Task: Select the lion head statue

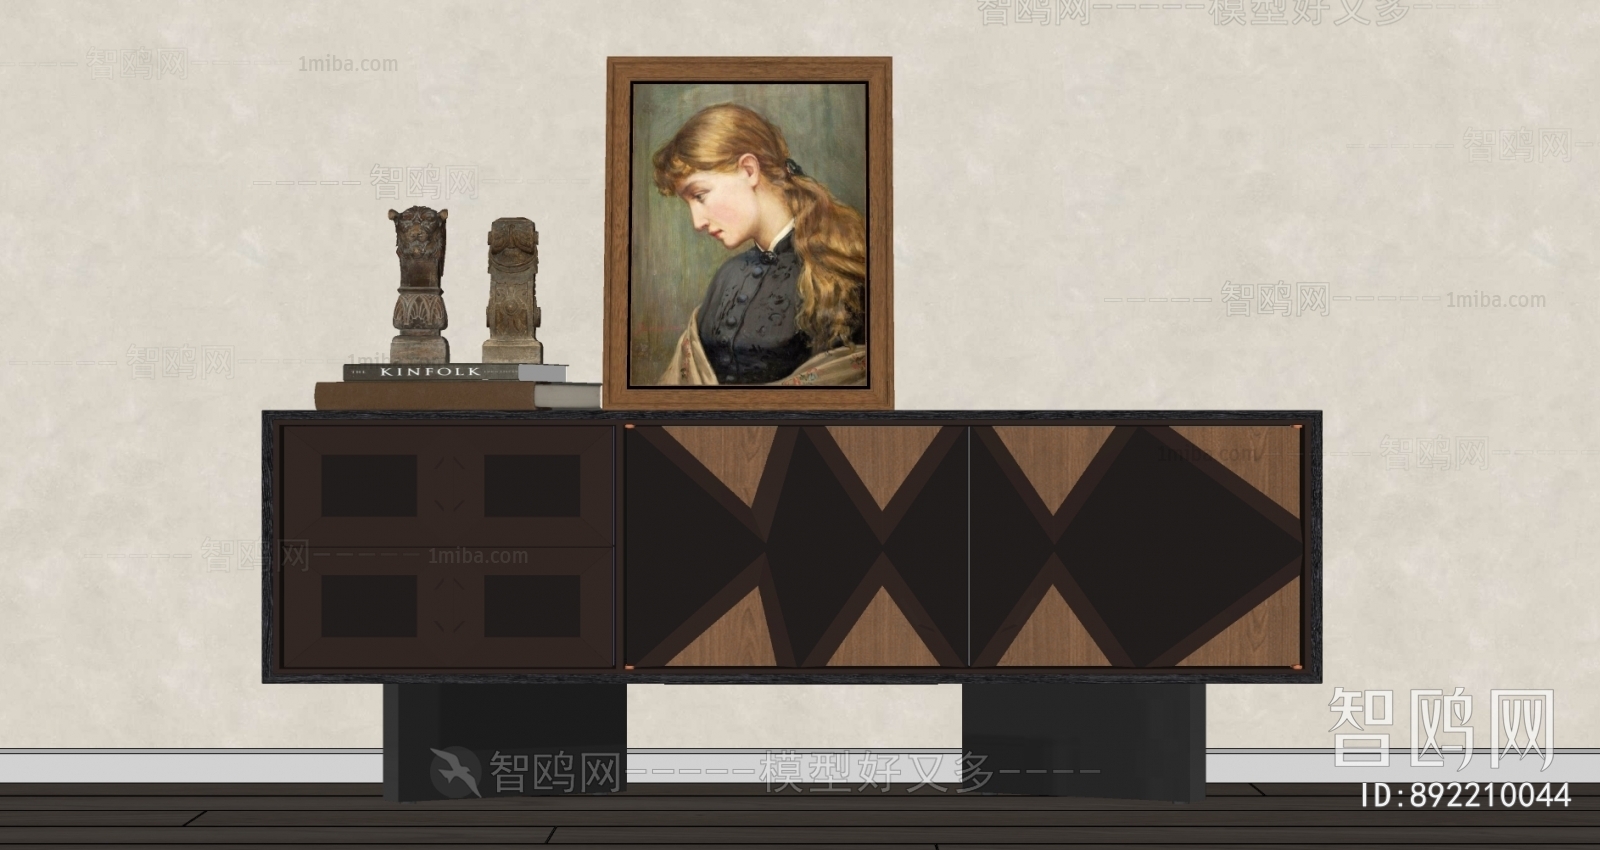Action: click(x=418, y=285)
